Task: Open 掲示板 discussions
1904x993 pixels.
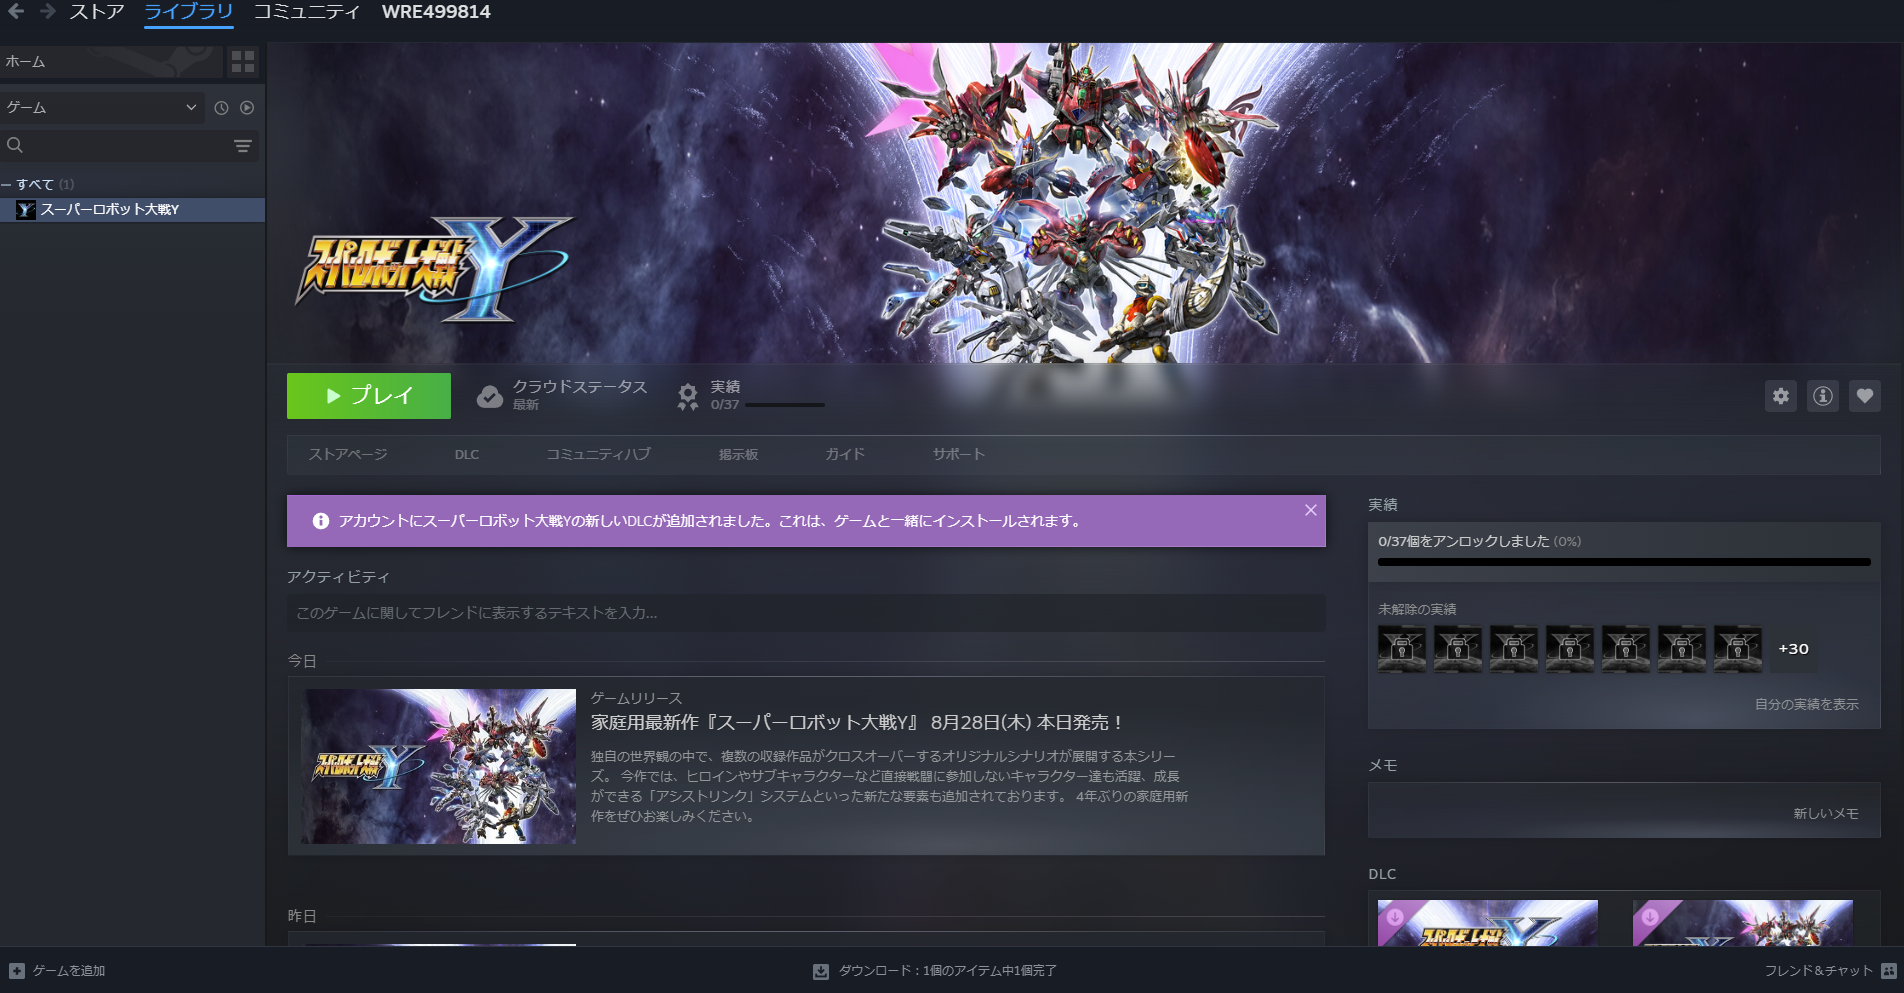Action: pyautogui.click(x=738, y=454)
